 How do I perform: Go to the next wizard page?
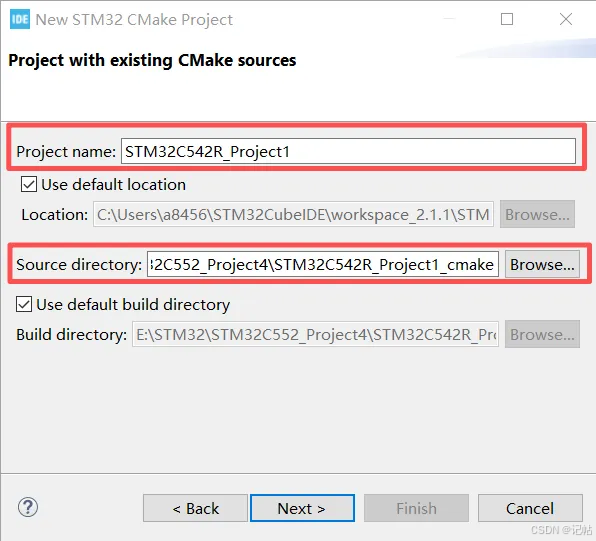coord(302,508)
